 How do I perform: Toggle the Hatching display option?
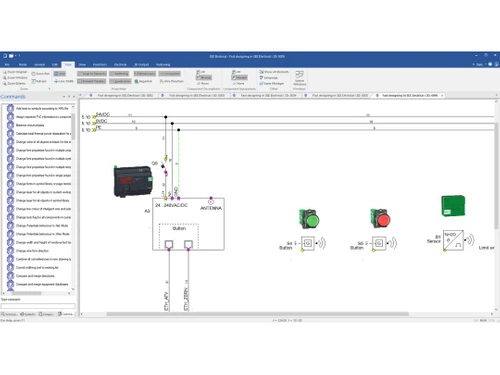point(119,74)
